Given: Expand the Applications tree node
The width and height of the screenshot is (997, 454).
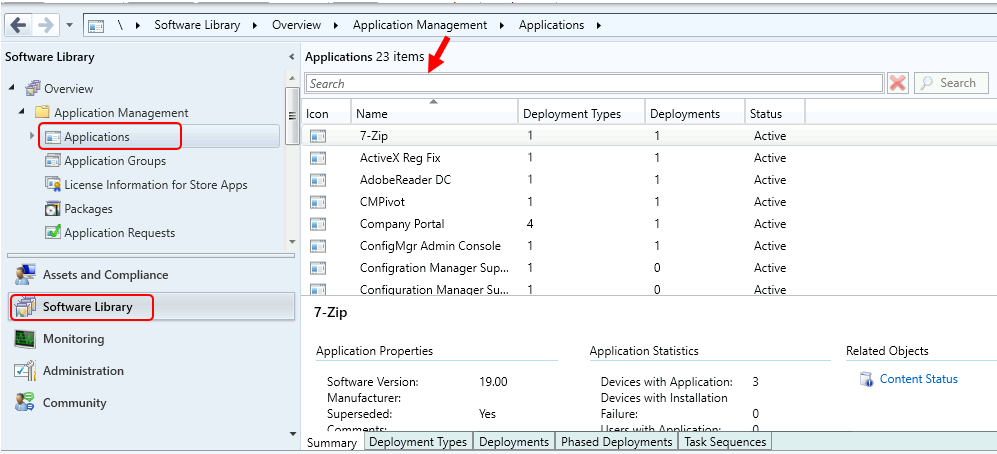Looking at the screenshot, I should [x=32, y=136].
